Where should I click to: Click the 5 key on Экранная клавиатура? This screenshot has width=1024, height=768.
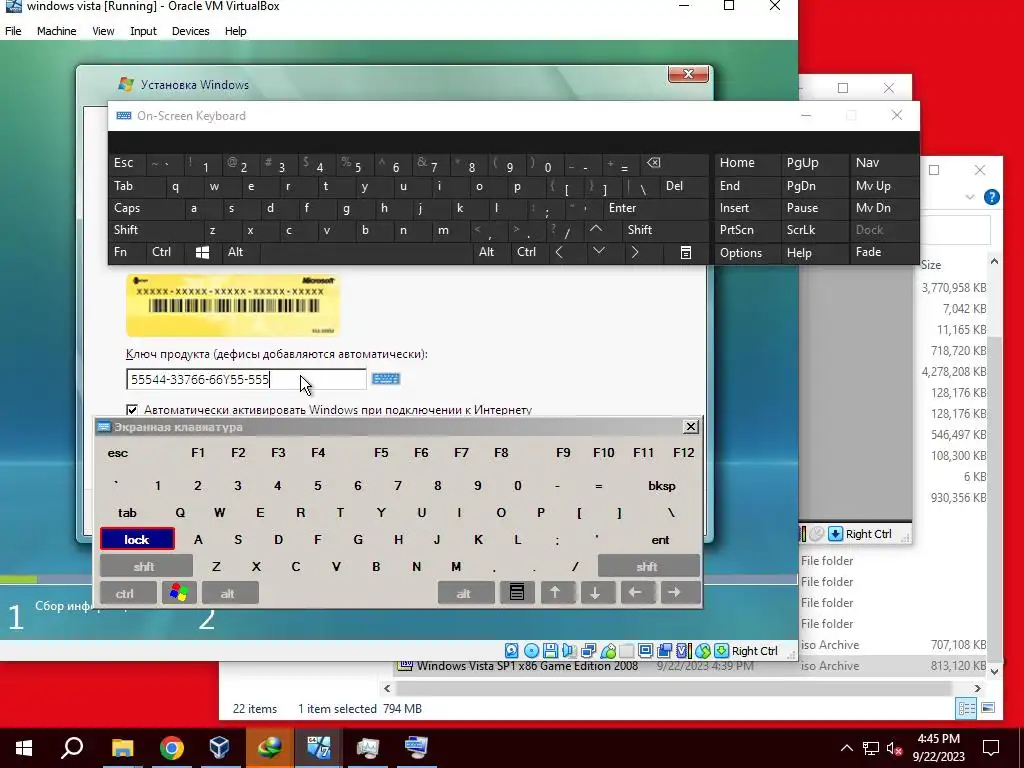tap(317, 486)
